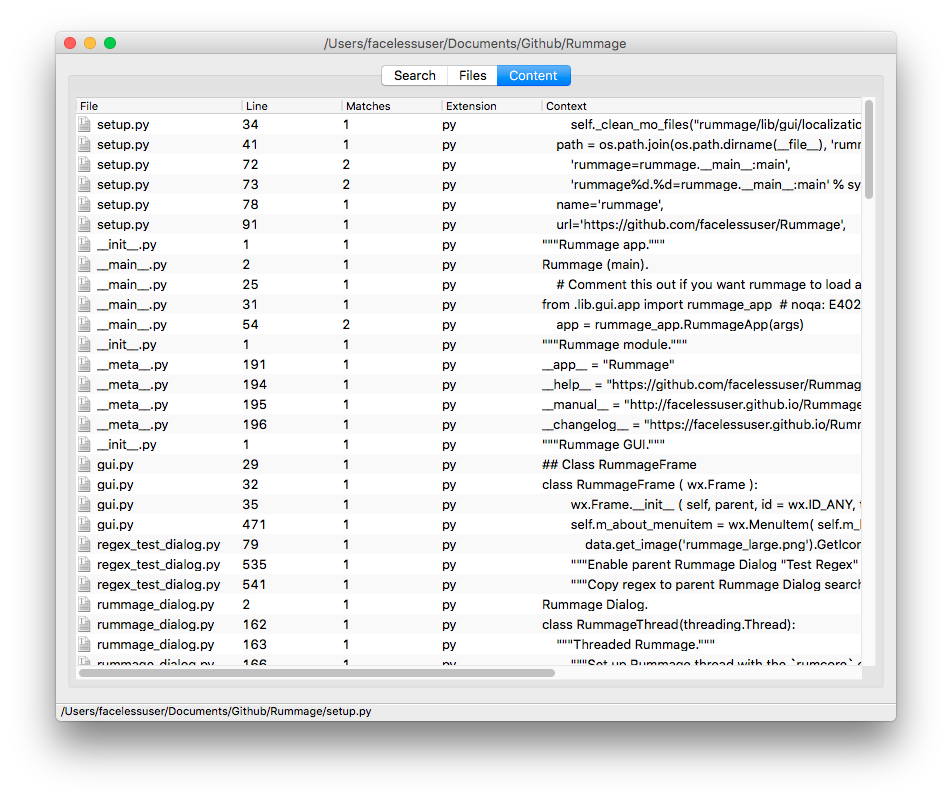Select 'self.m_about_menuitem' context text
The image size is (952, 801).
716,525
